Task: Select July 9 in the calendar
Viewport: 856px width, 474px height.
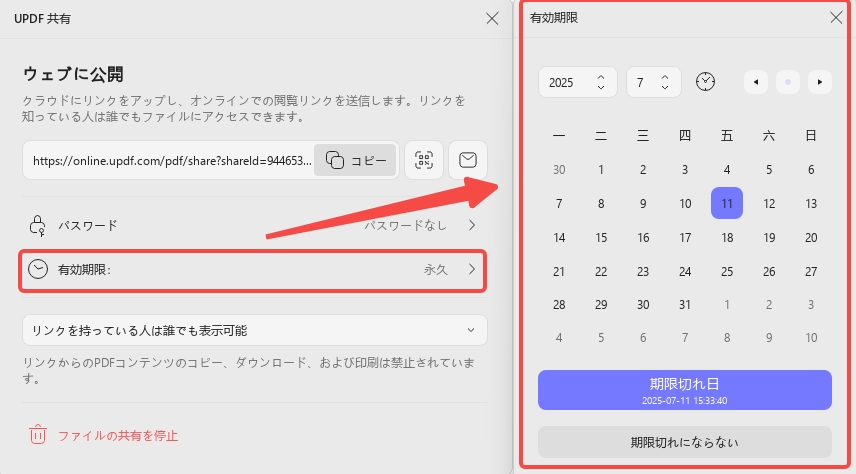Action: pyautogui.click(x=643, y=204)
